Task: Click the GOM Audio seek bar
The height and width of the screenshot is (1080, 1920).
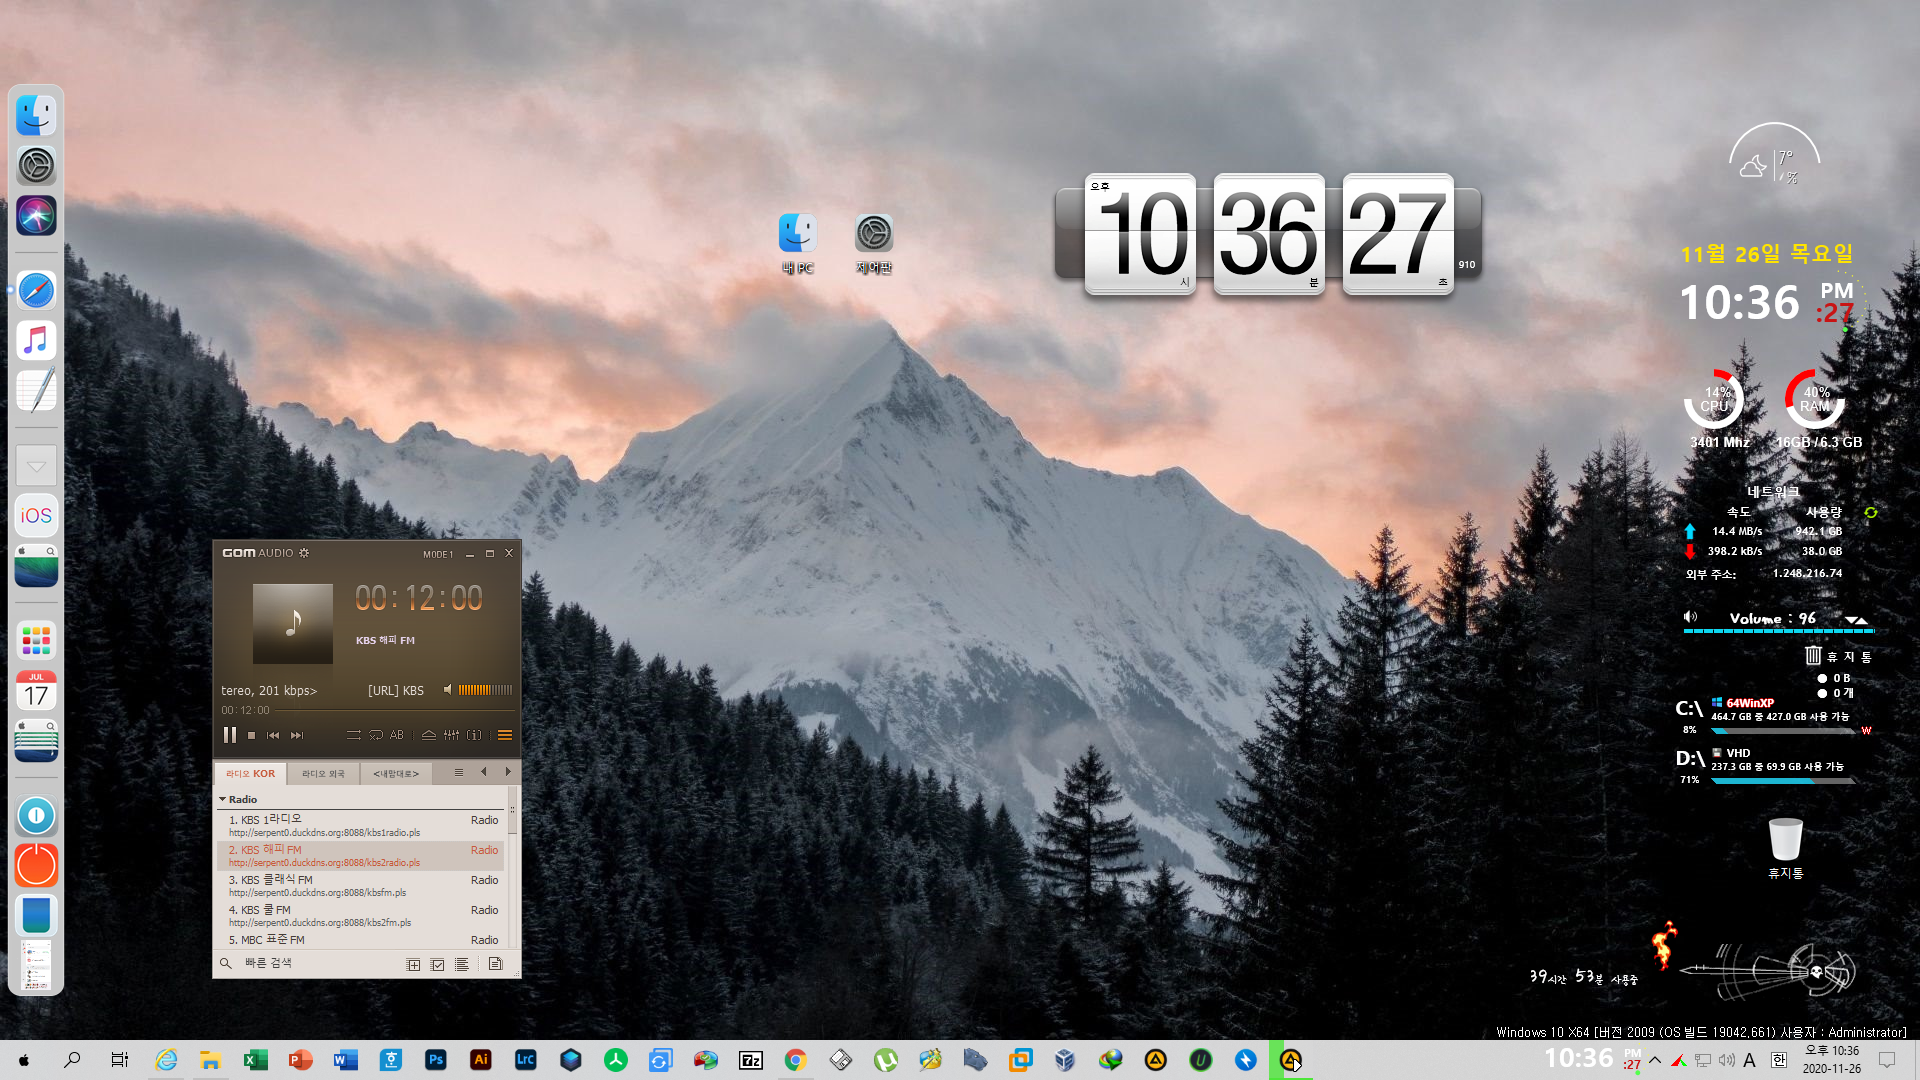Action: pyautogui.click(x=395, y=710)
